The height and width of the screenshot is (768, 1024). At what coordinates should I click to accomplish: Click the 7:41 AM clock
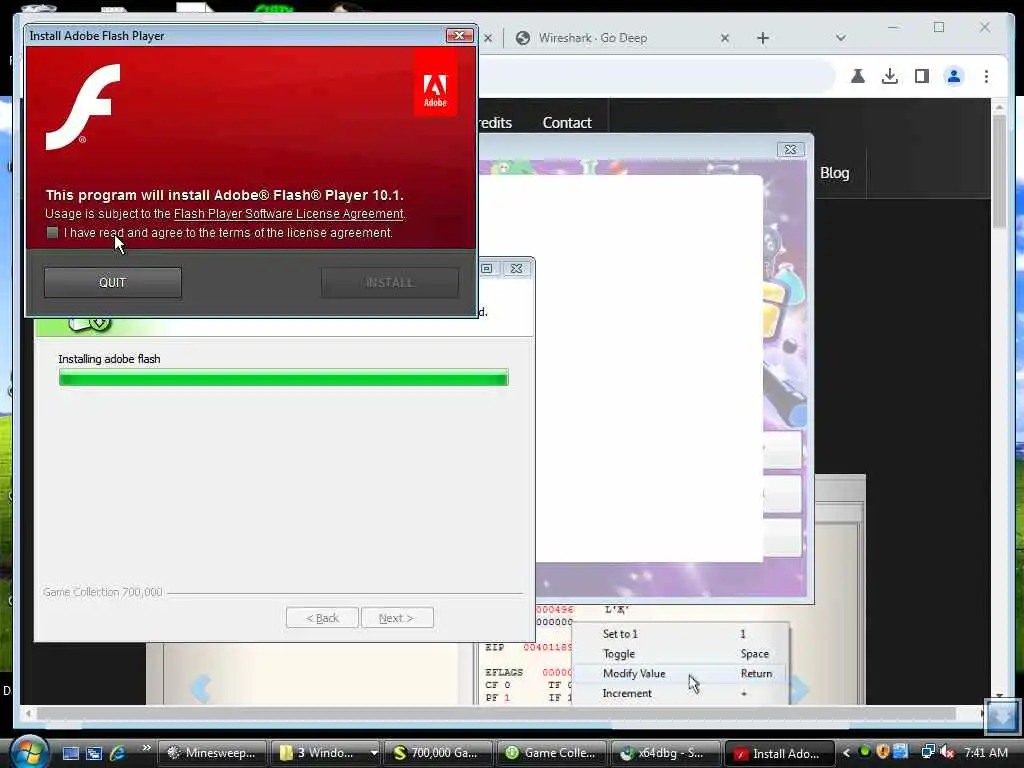985,753
